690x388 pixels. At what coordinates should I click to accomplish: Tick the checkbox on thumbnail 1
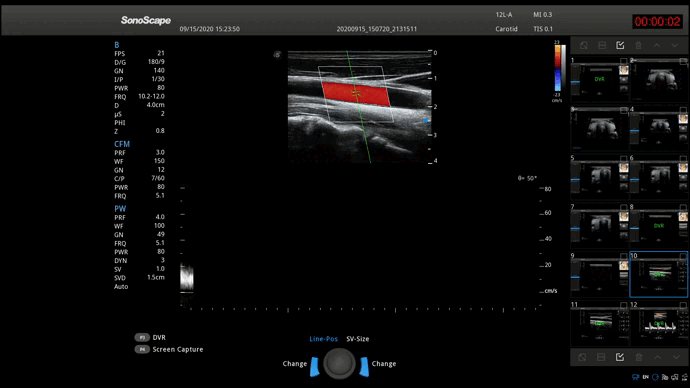pyautogui.click(x=624, y=61)
